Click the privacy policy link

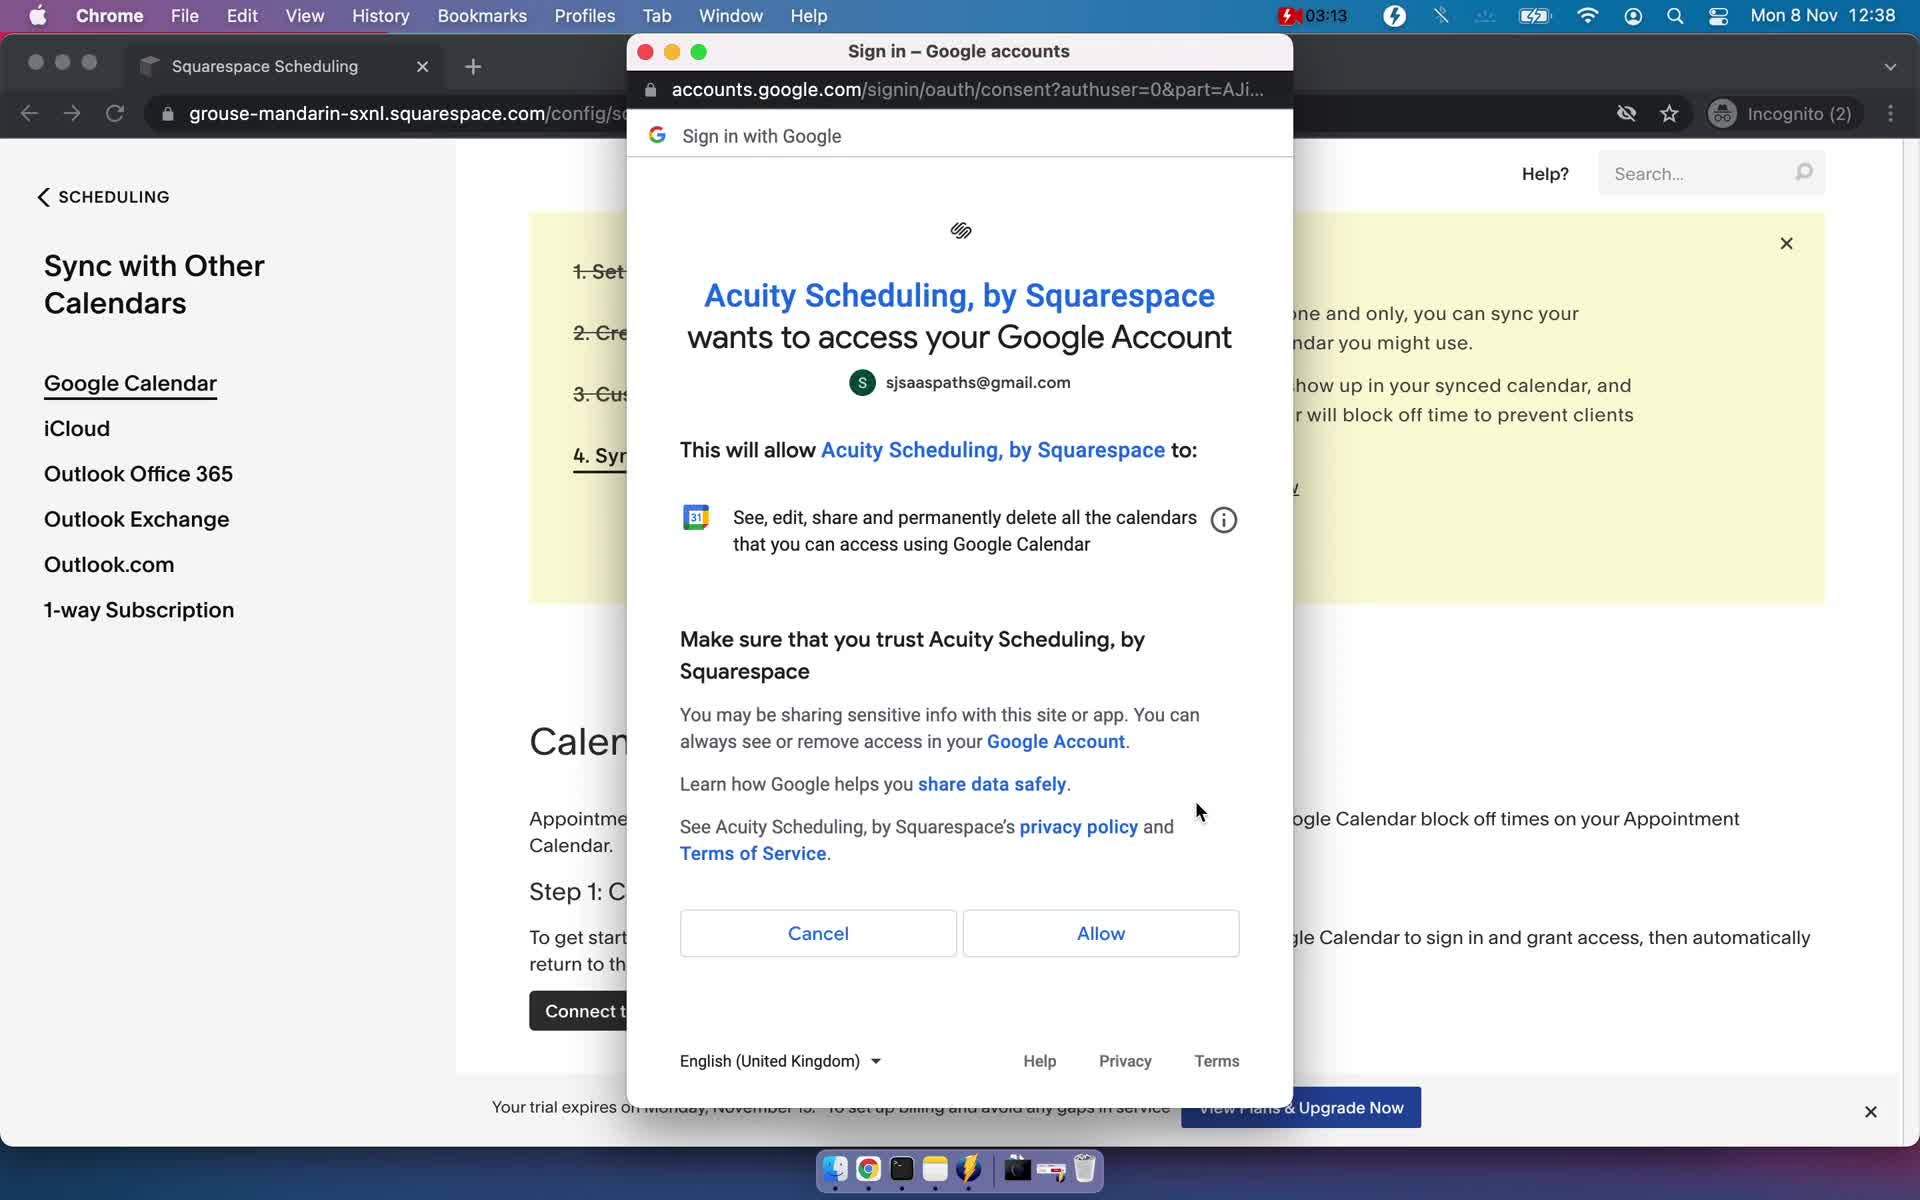coord(1078,827)
